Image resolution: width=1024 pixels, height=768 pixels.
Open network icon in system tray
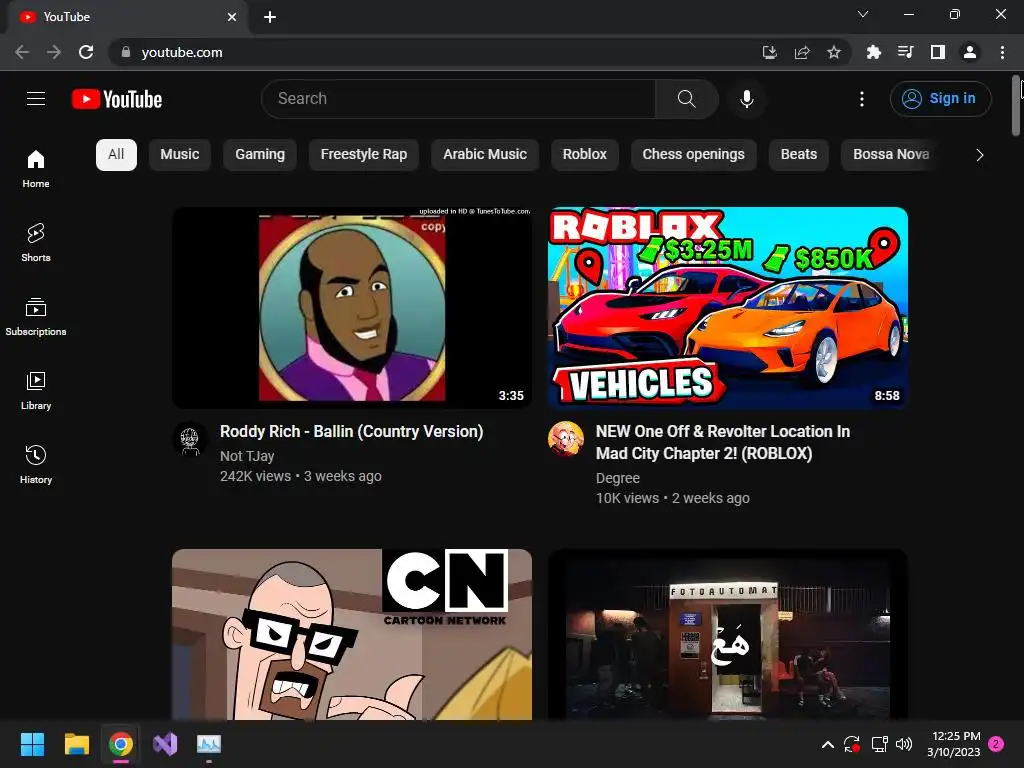pos(879,744)
